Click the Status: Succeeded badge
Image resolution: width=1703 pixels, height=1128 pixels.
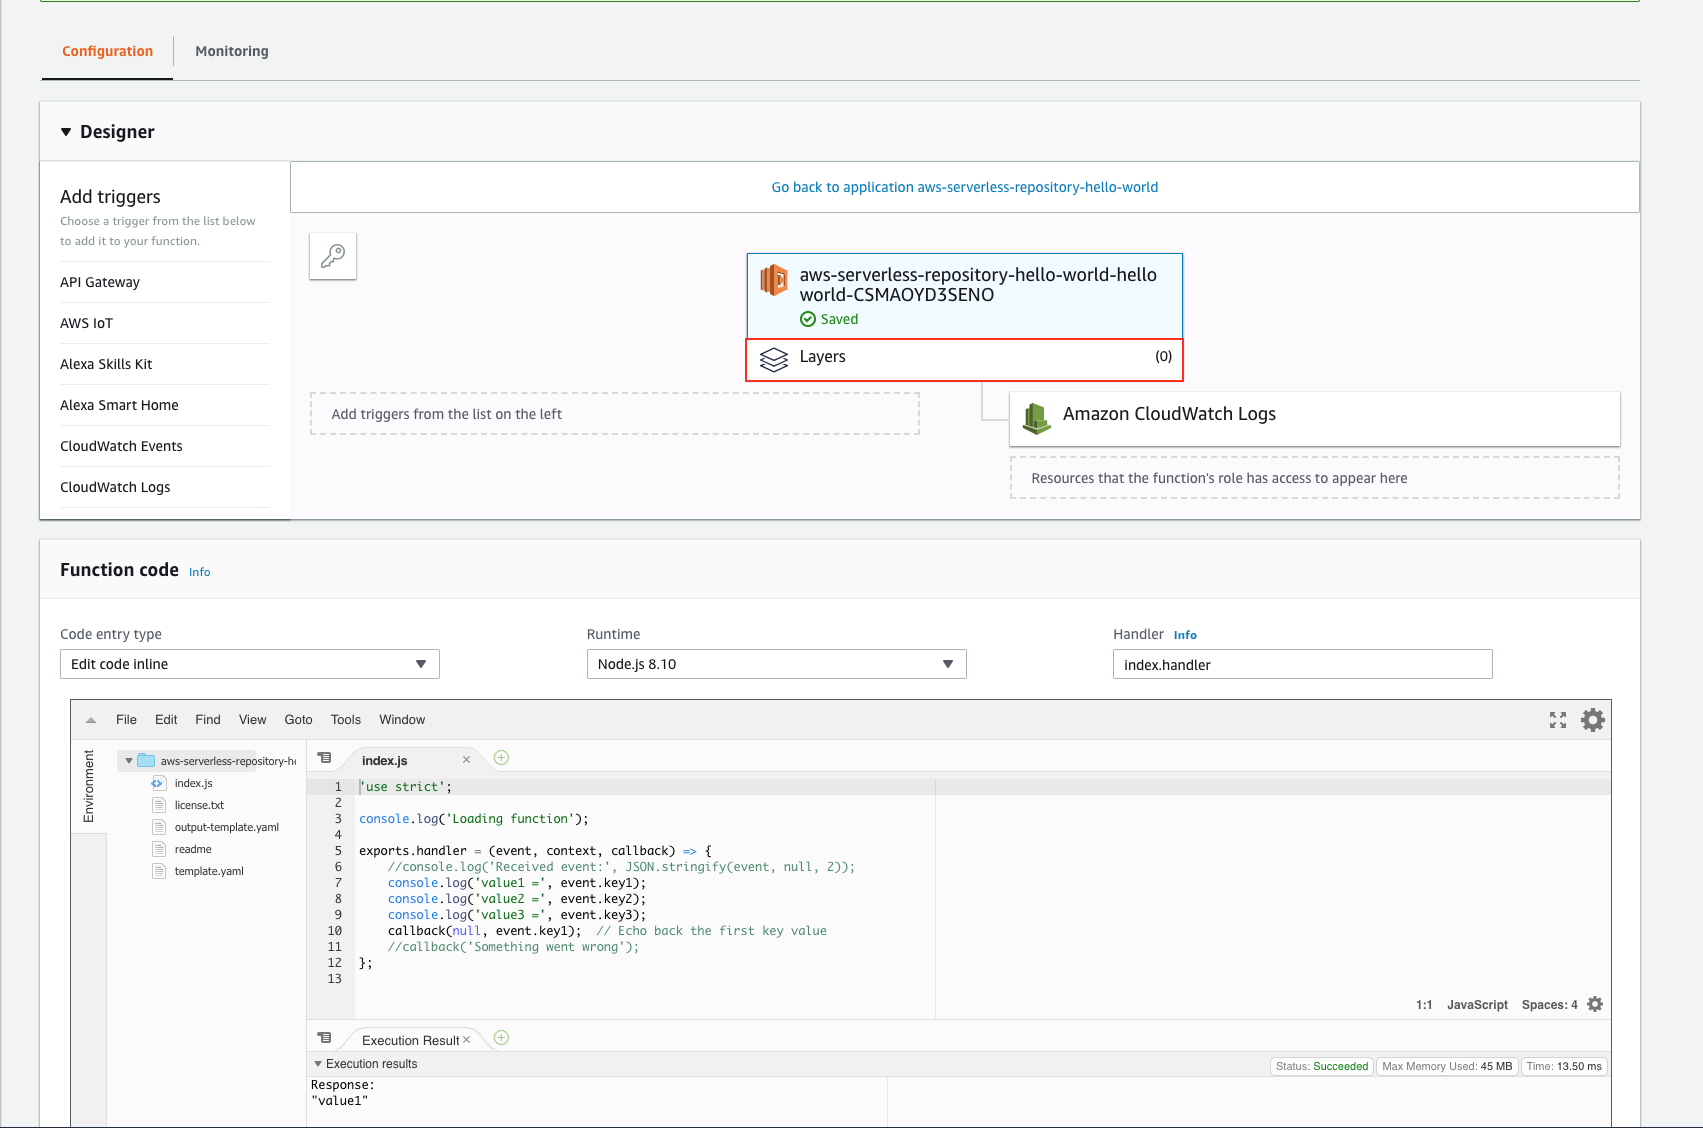1322,1066
